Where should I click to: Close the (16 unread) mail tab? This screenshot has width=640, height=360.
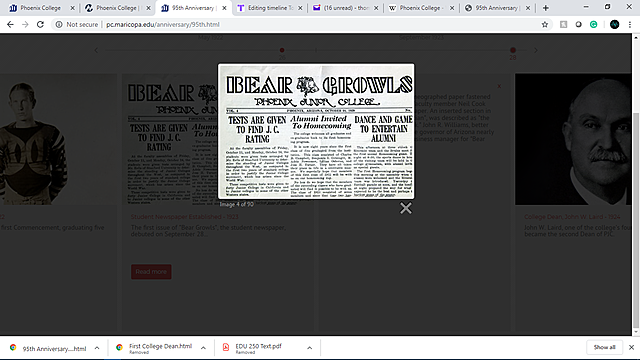tap(376, 8)
